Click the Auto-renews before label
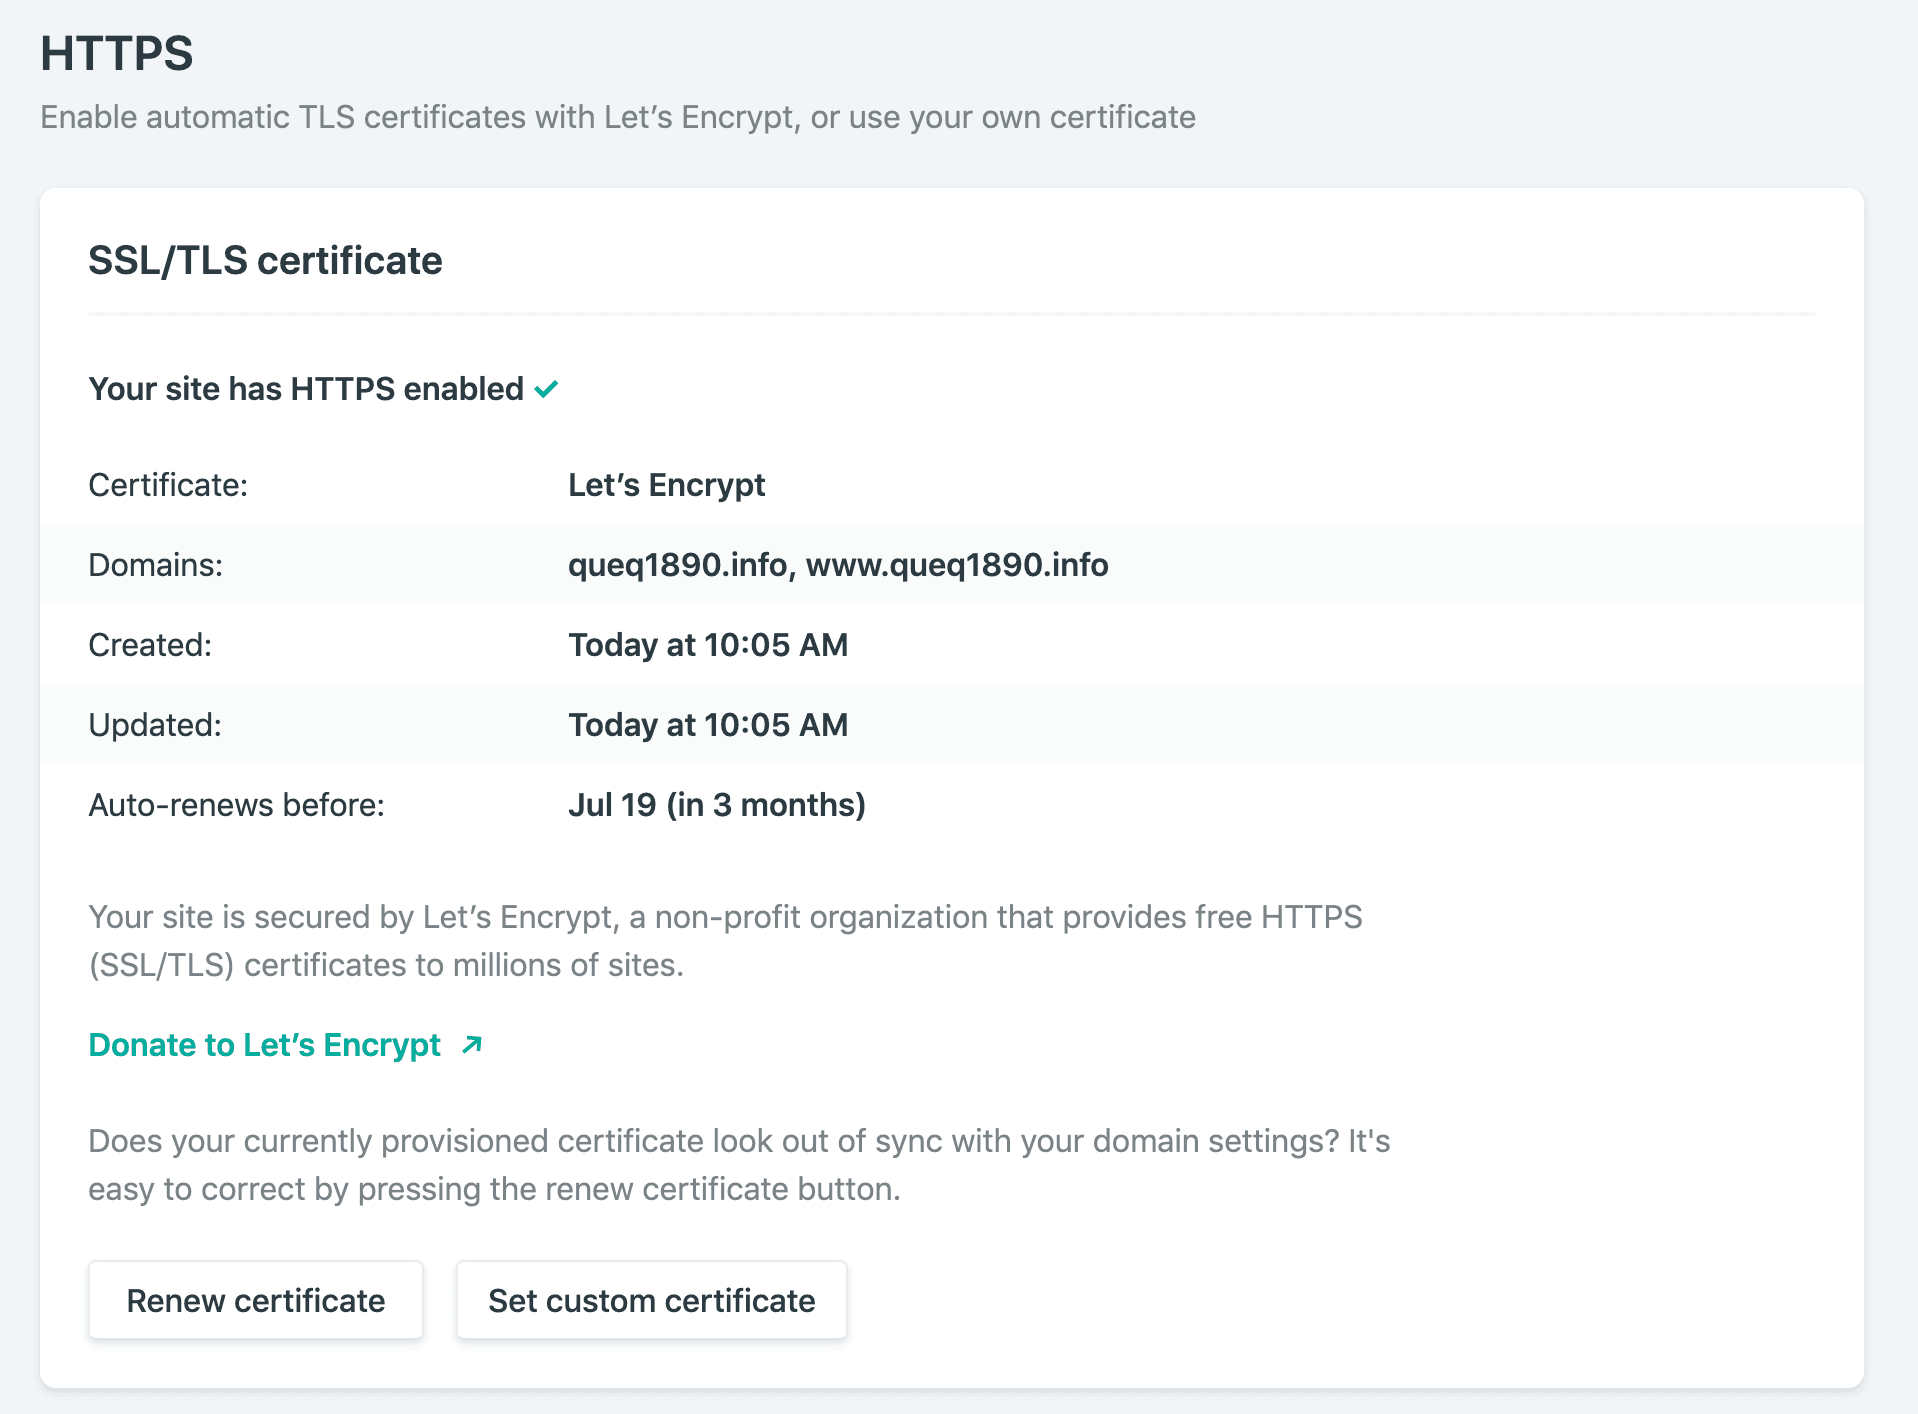Screen dimensions: 1918x1414 point(236,804)
